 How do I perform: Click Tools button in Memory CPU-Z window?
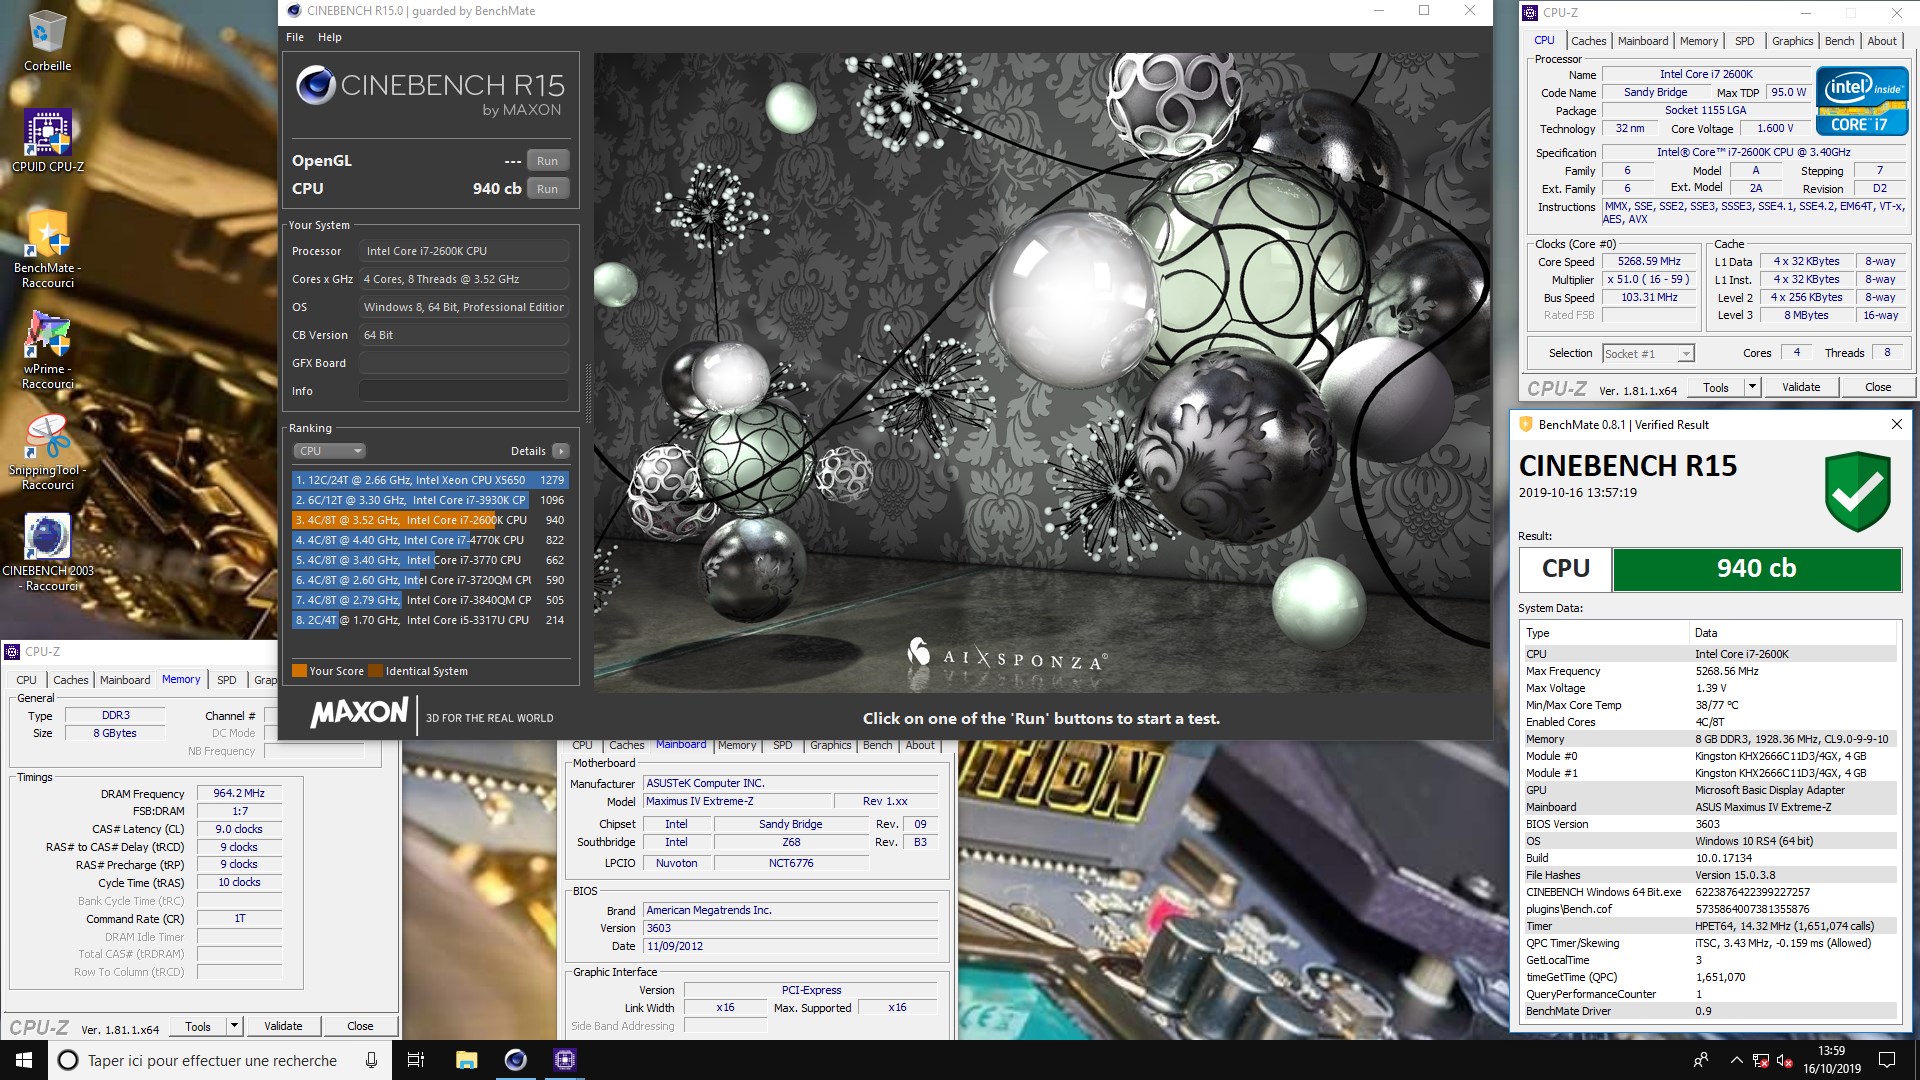(x=198, y=1026)
